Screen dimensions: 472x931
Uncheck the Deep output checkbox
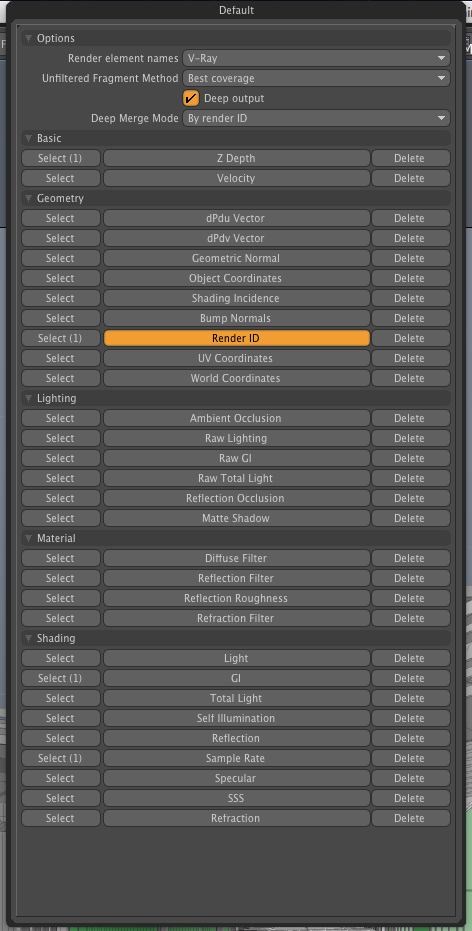pos(191,98)
